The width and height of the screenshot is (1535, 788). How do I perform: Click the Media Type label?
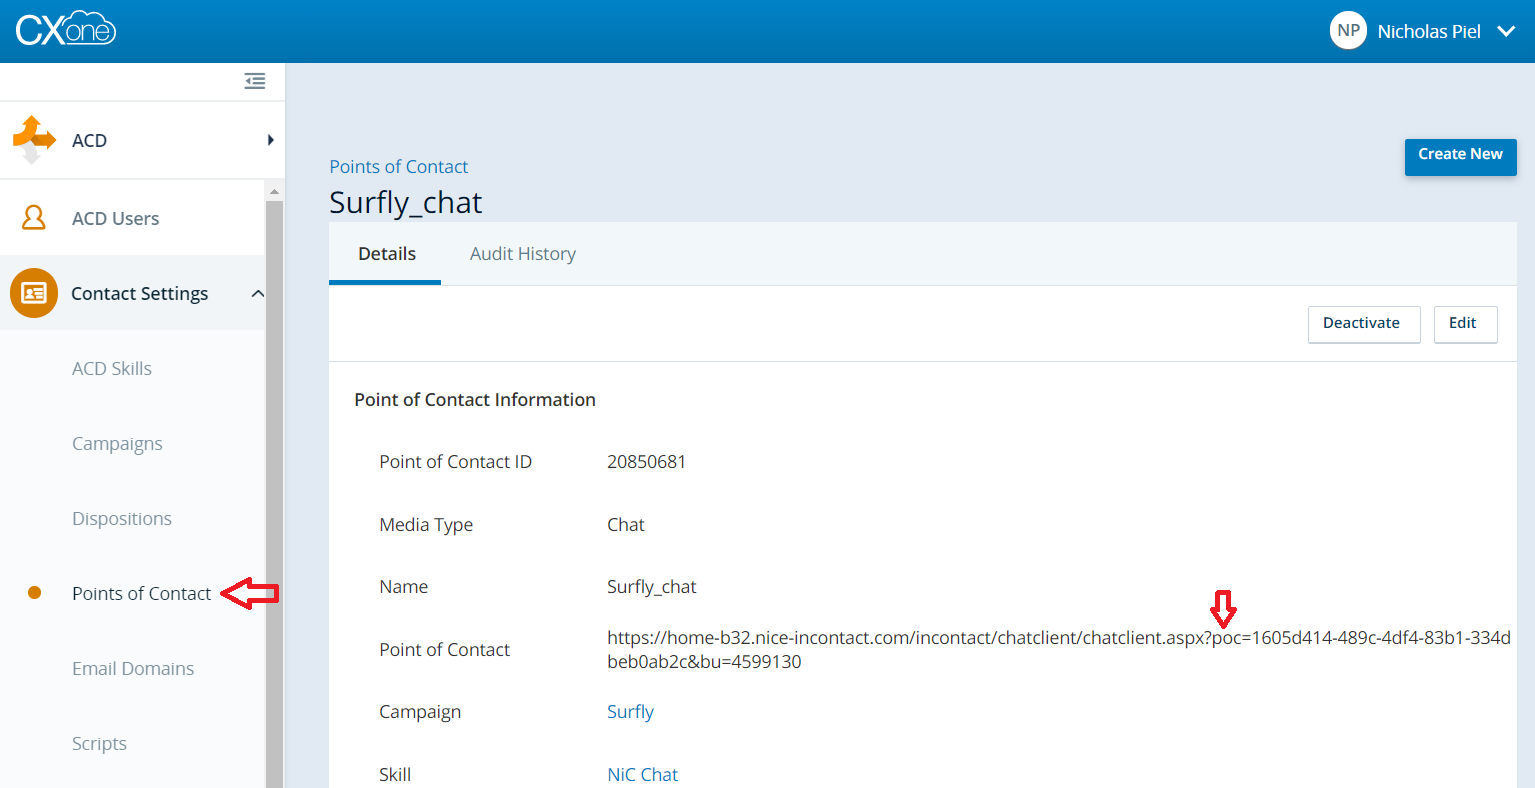point(426,525)
